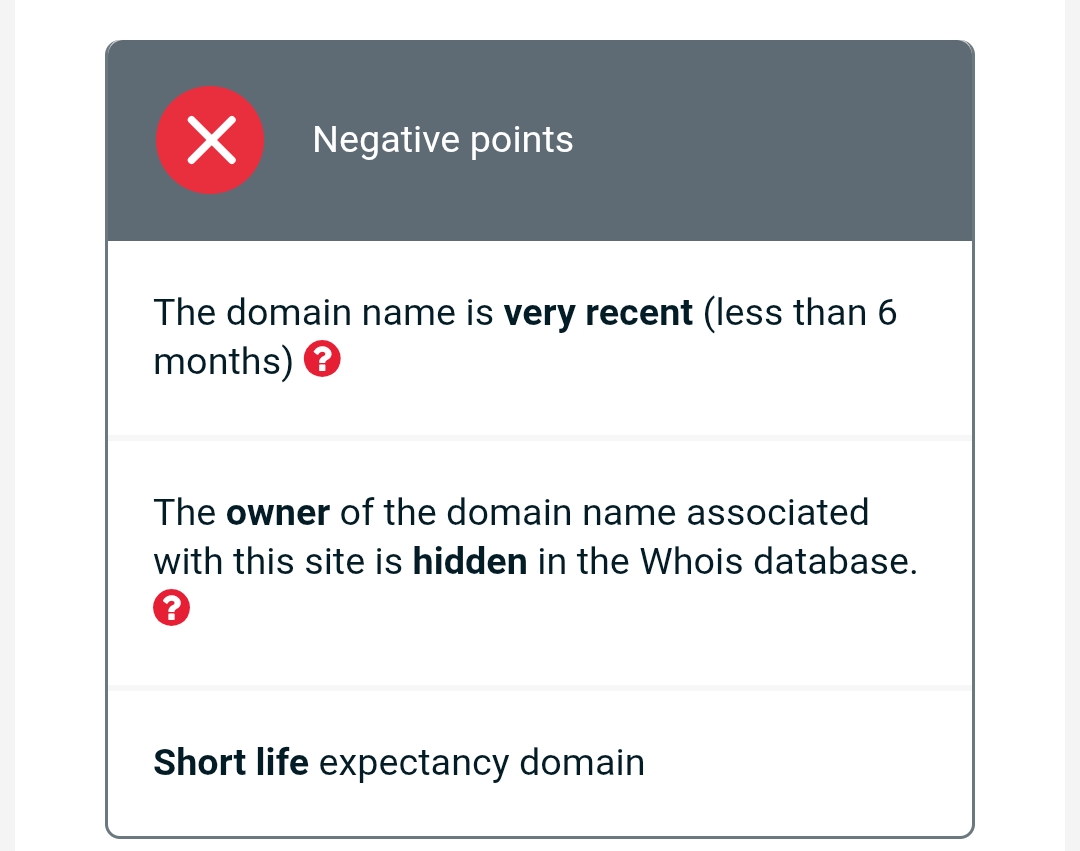Image resolution: width=1080 pixels, height=851 pixels.
Task: Open help icon beside very recent domain
Action: (x=322, y=359)
